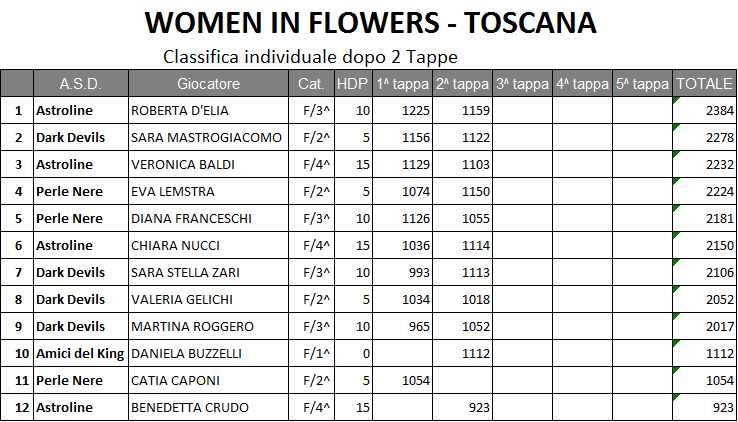Image resolution: width=738 pixels, height=422 pixels.
Task: Click the 5^ tappa column header
Action: click(x=642, y=84)
